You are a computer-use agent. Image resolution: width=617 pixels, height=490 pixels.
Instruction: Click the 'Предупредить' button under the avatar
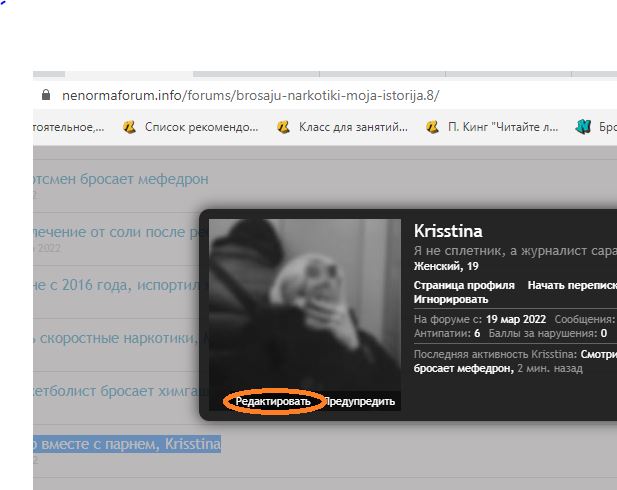tap(360, 401)
